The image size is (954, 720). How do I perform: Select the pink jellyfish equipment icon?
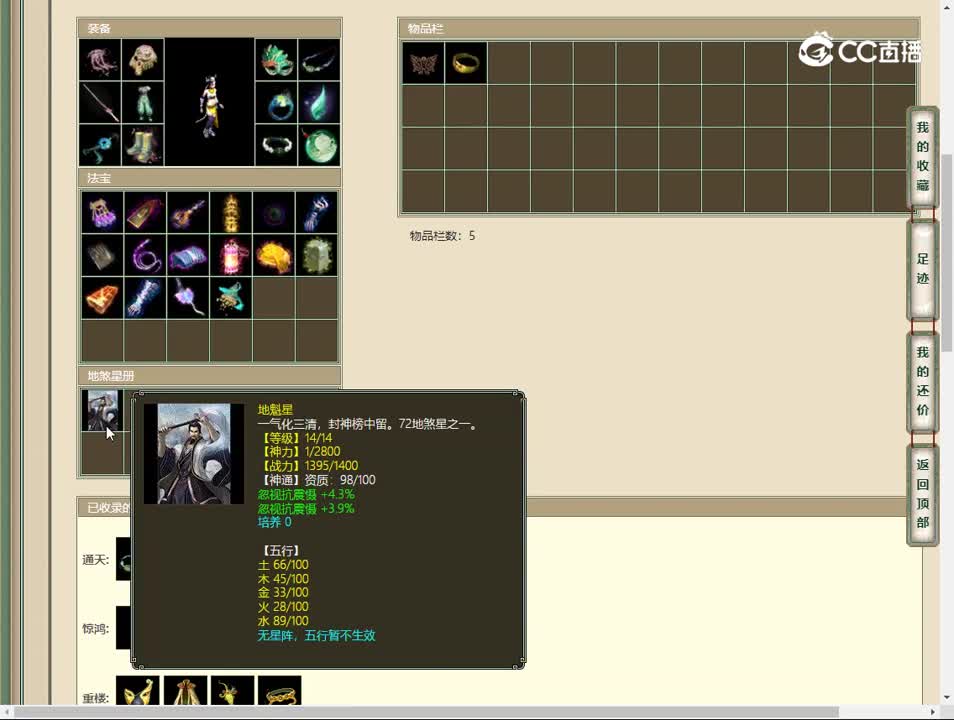(100, 60)
